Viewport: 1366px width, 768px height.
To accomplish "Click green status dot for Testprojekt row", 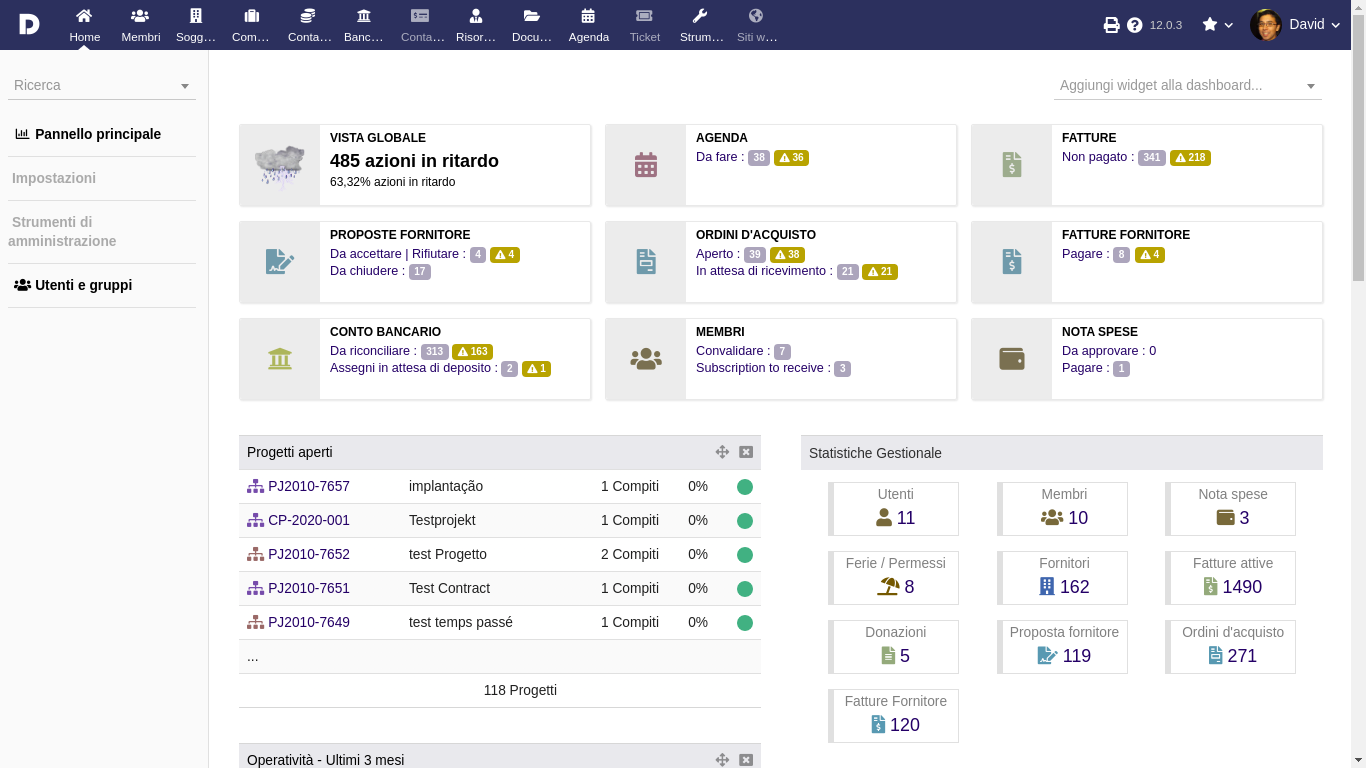I will point(745,521).
